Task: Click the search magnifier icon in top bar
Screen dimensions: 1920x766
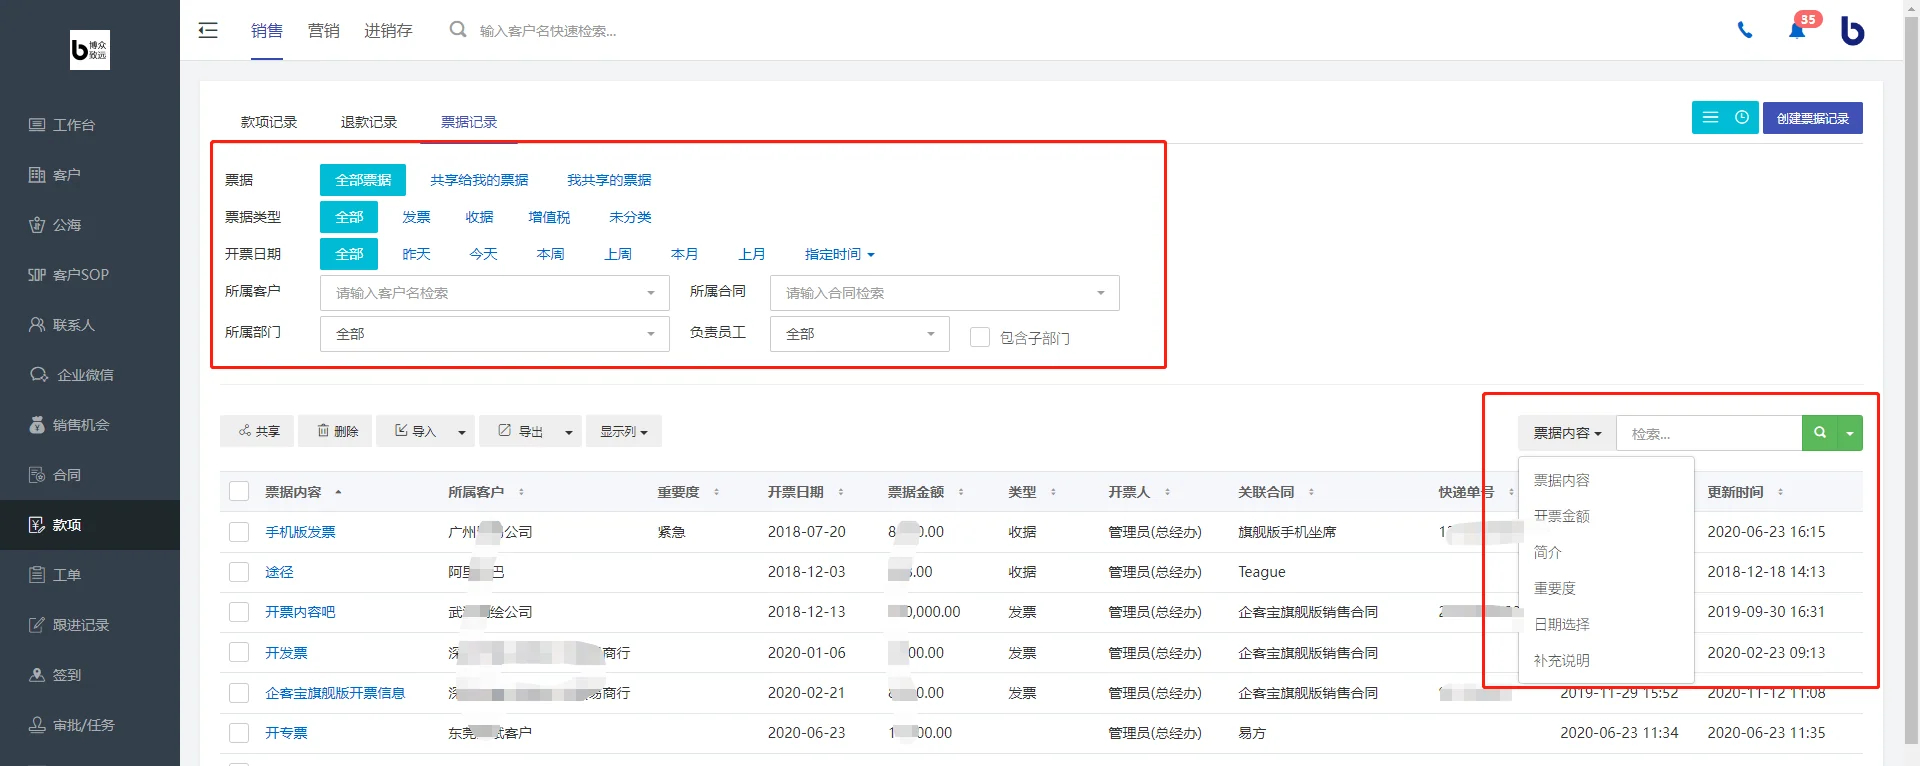Action: 458,30
